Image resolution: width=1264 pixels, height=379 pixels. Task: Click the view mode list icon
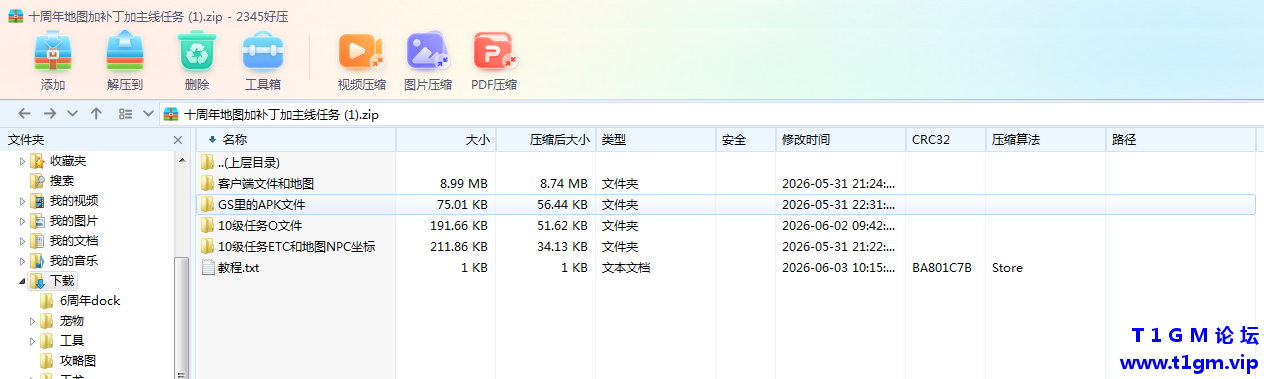tap(126, 114)
